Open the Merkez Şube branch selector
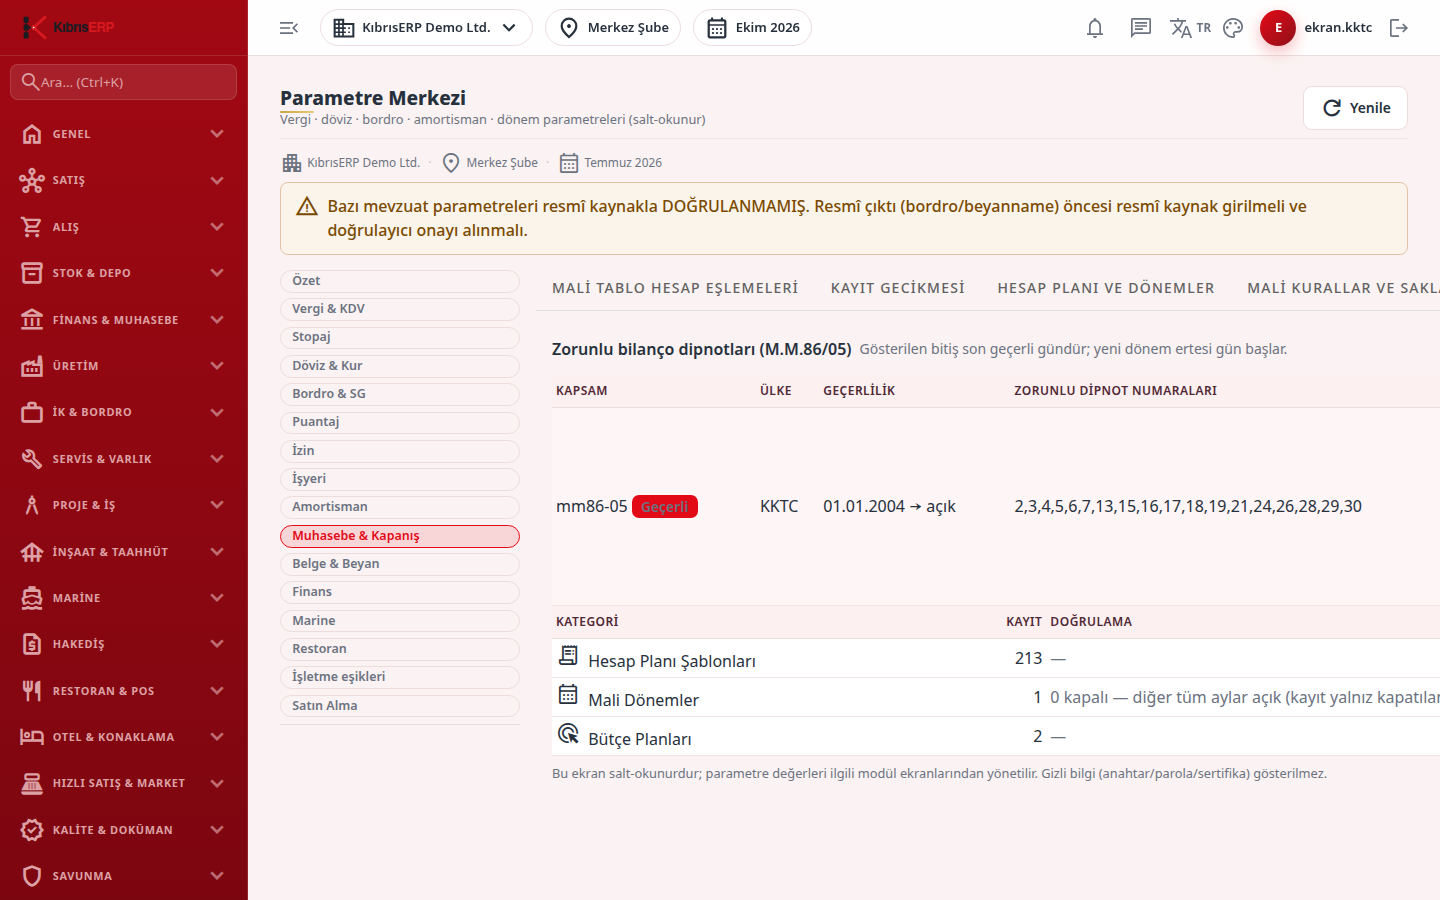The width and height of the screenshot is (1440, 900). pos(613,28)
